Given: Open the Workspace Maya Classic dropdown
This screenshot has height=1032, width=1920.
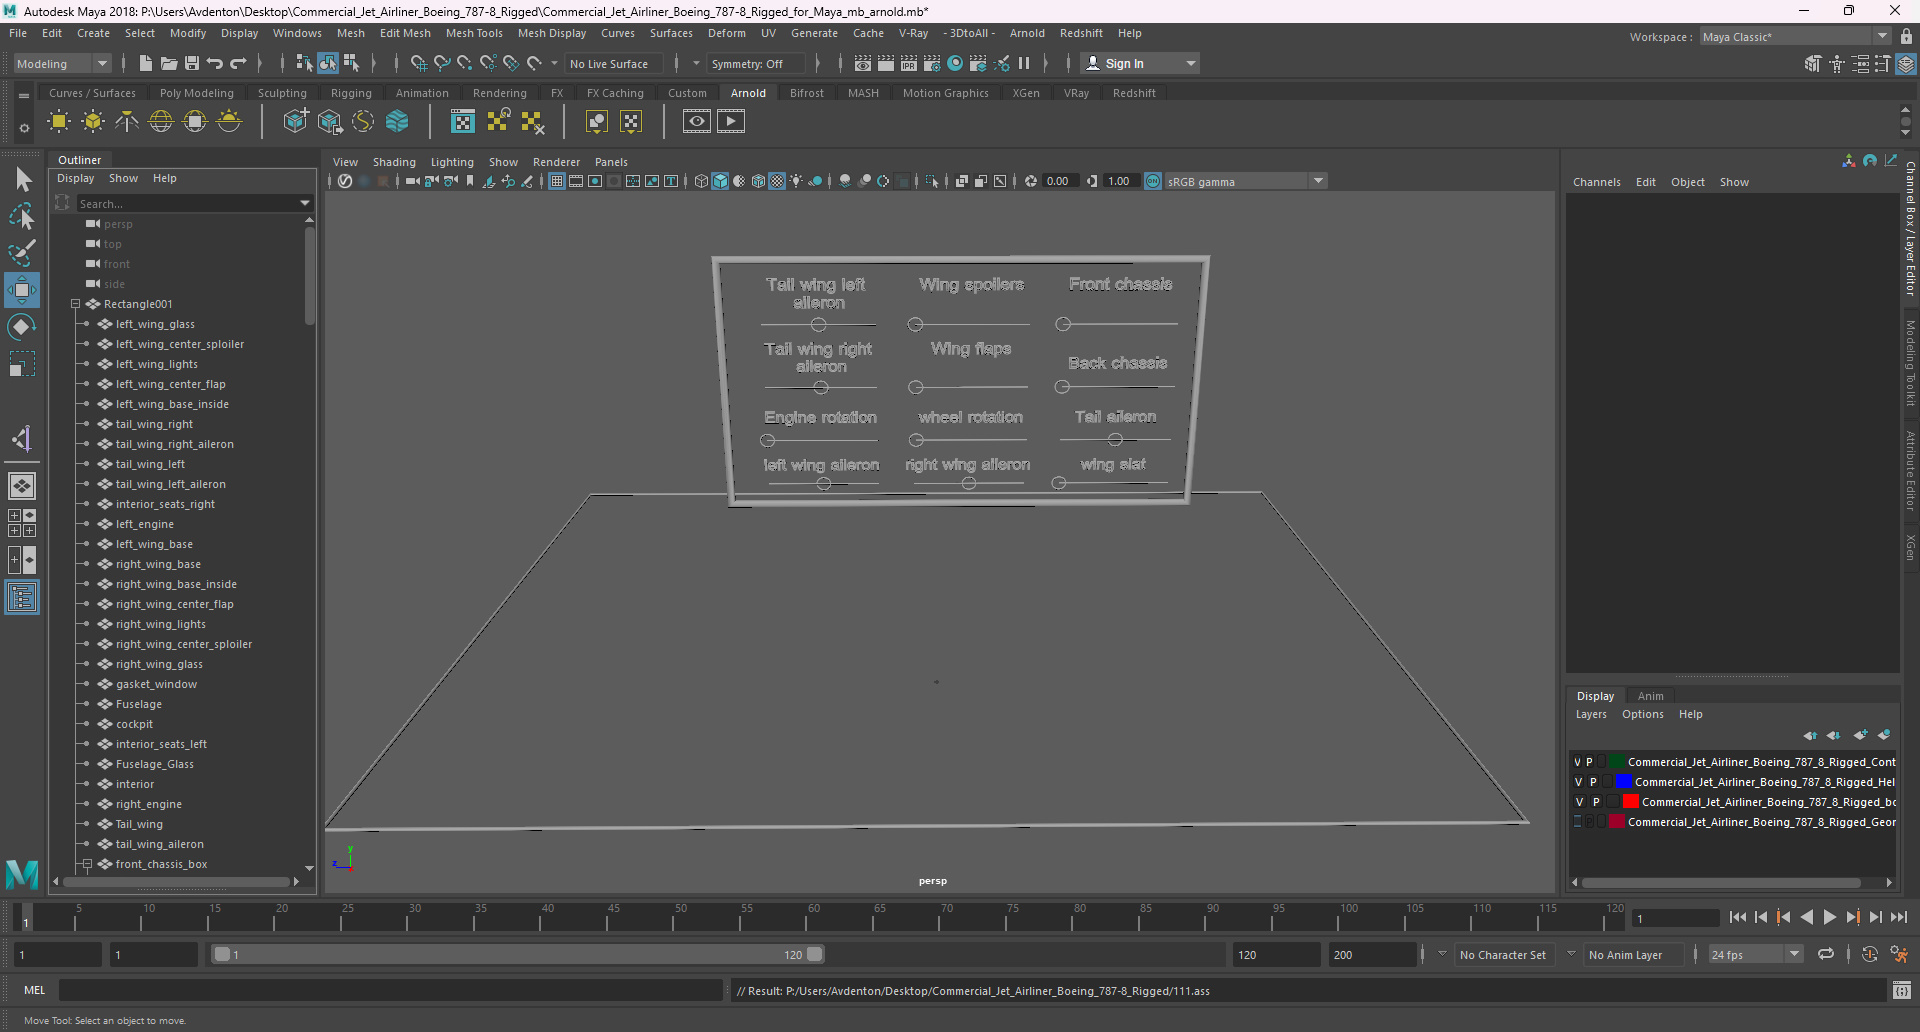Looking at the screenshot, I should pos(1882,36).
